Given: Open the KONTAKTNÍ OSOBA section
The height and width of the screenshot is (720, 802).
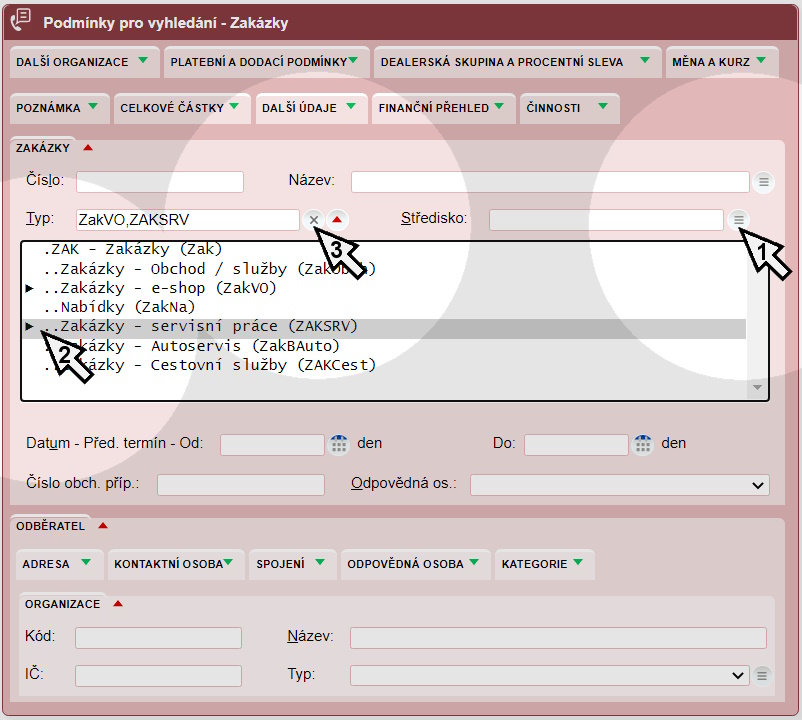Looking at the screenshot, I should (x=176, y=564).
